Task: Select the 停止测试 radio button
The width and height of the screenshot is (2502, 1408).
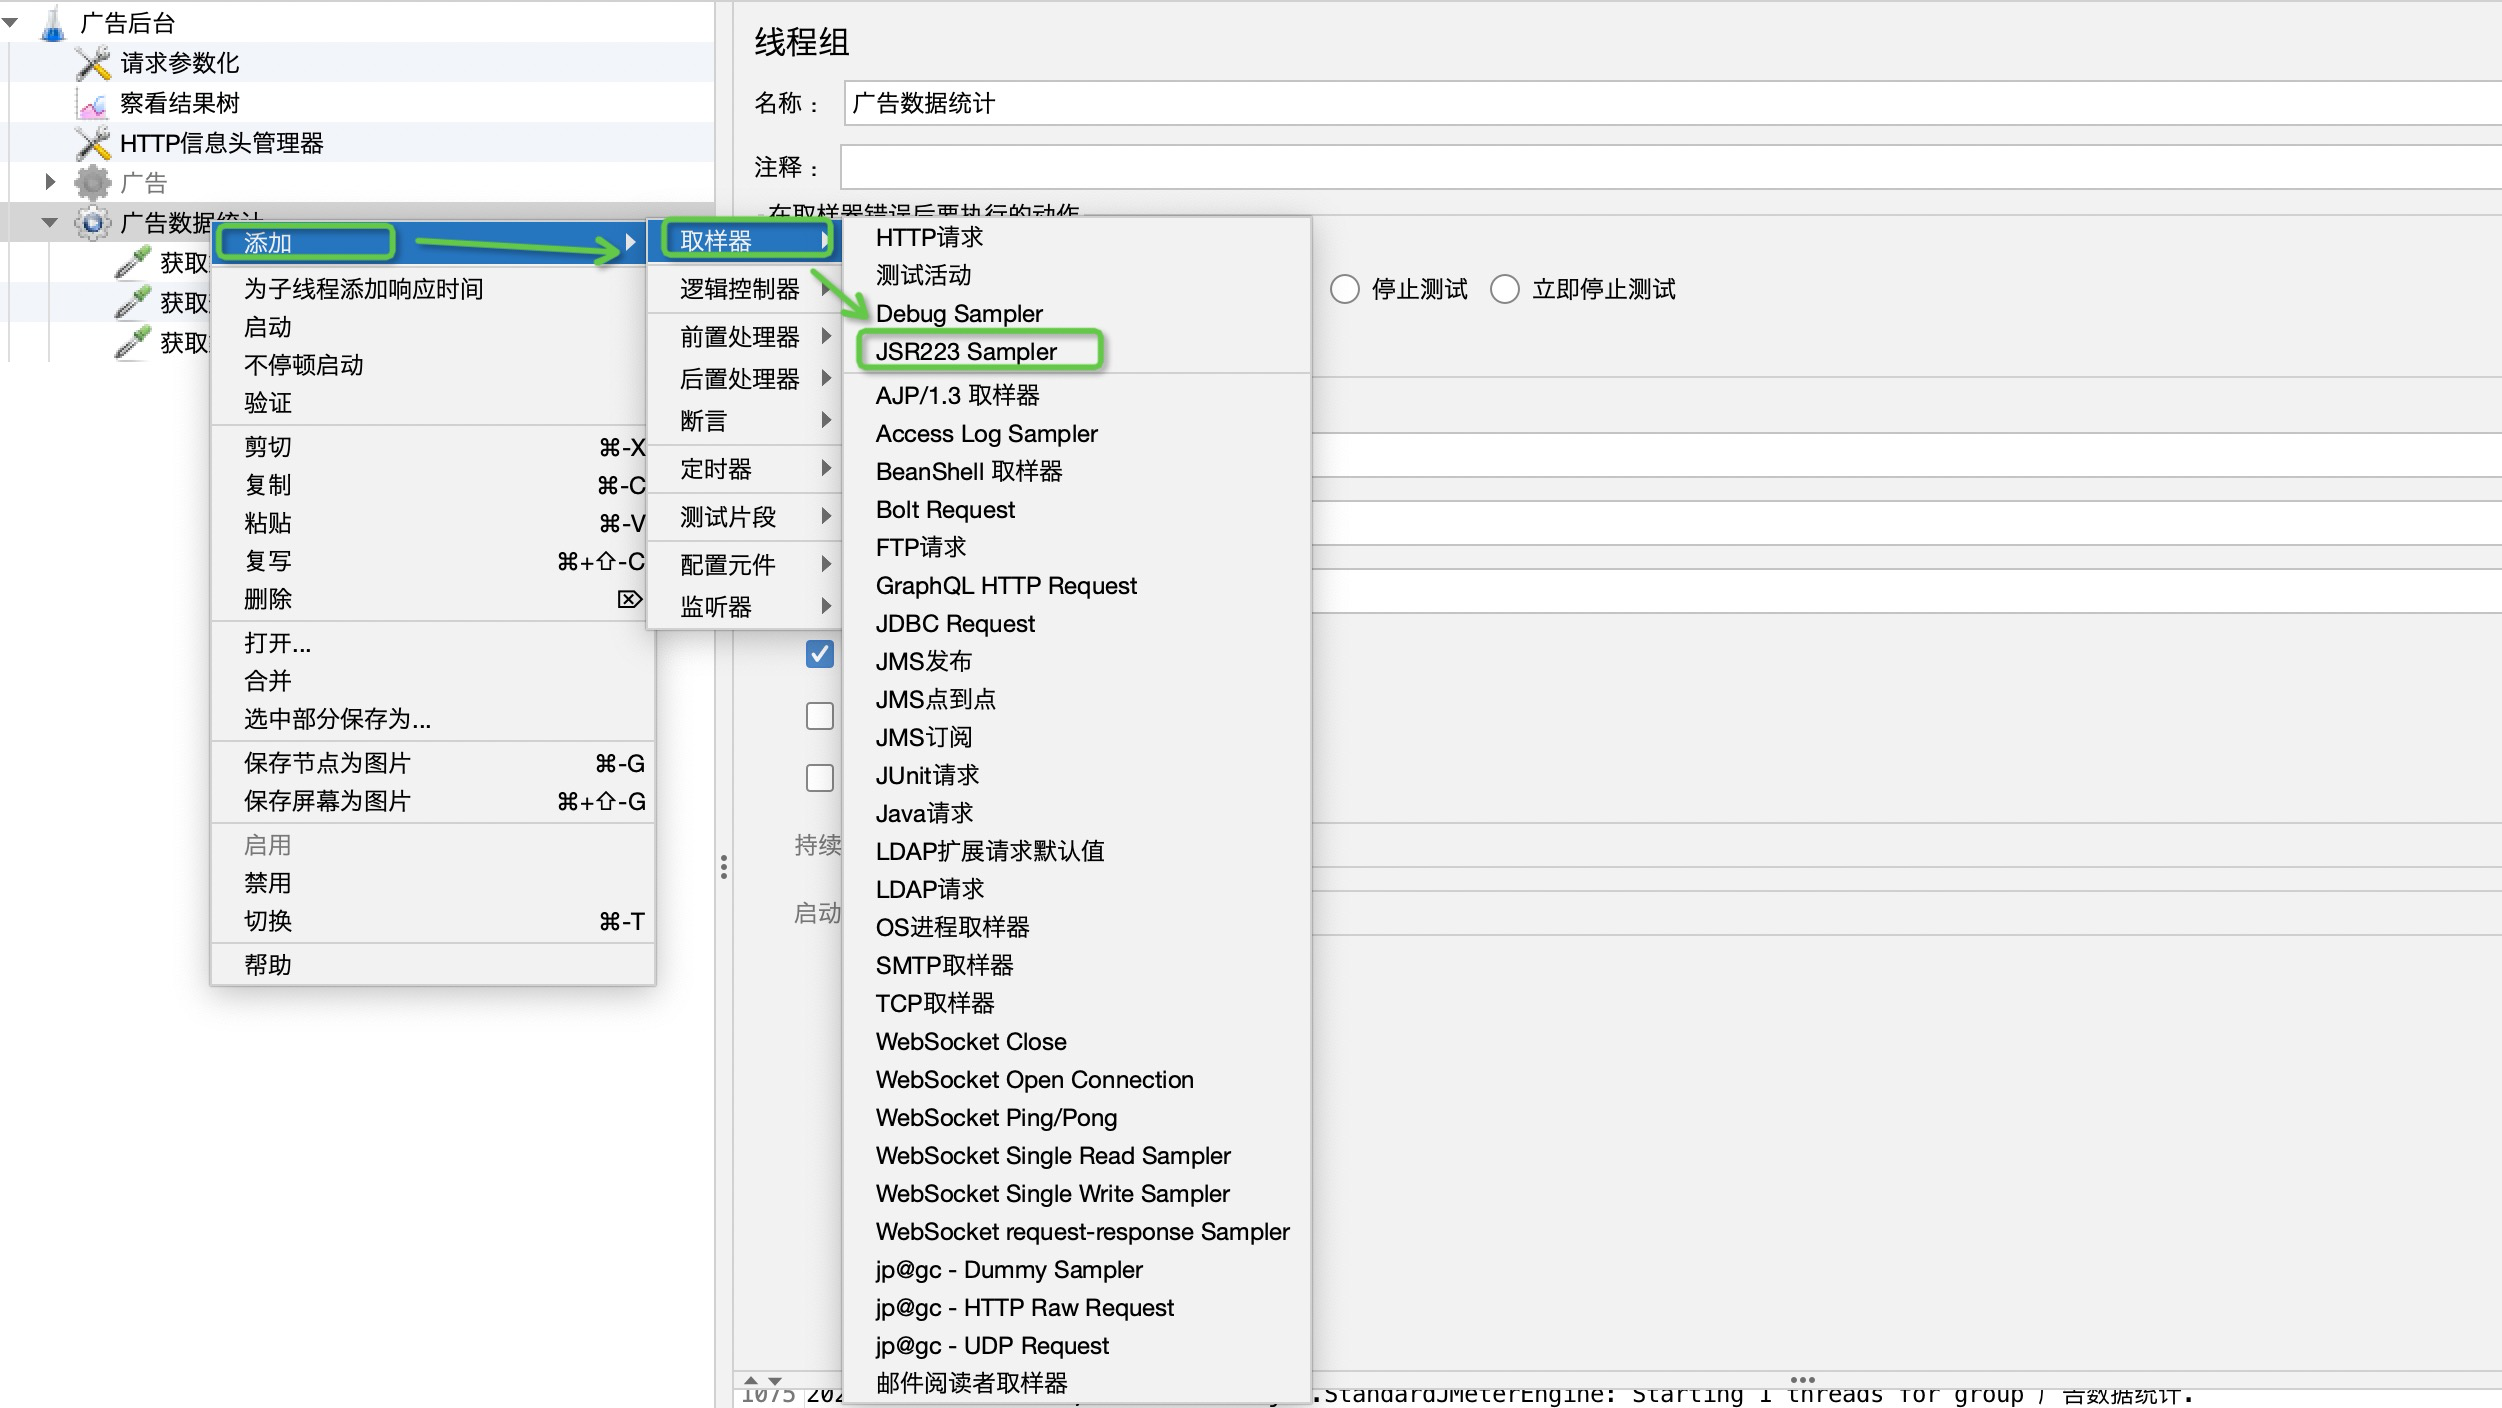Action: click(x=1345, y=289)
